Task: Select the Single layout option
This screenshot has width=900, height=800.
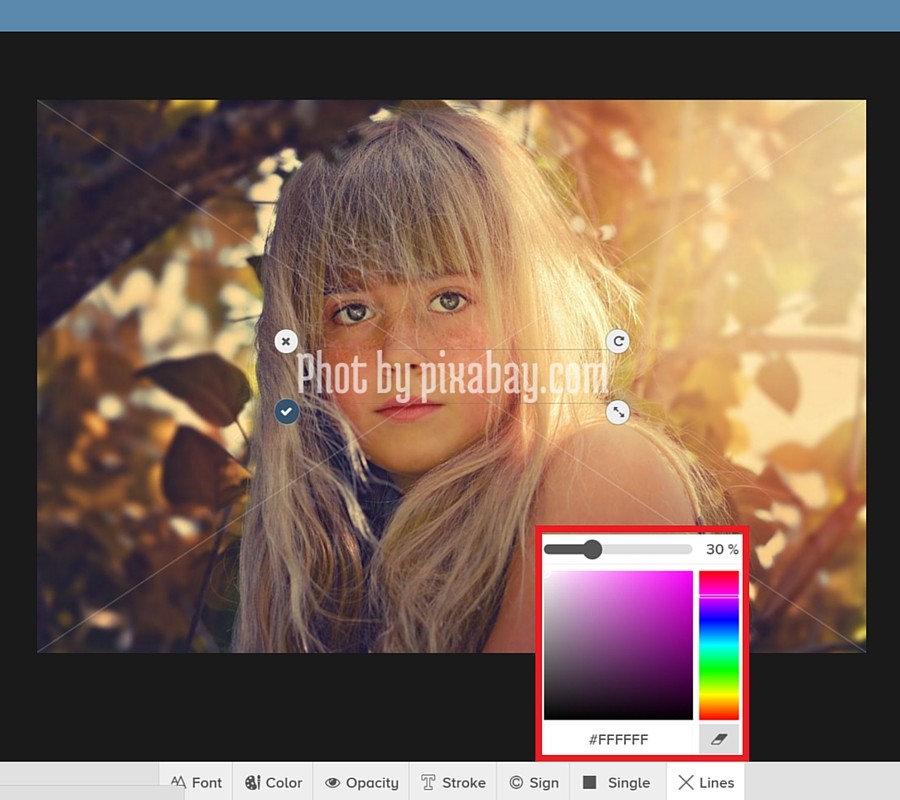Action: coord(617,782)
